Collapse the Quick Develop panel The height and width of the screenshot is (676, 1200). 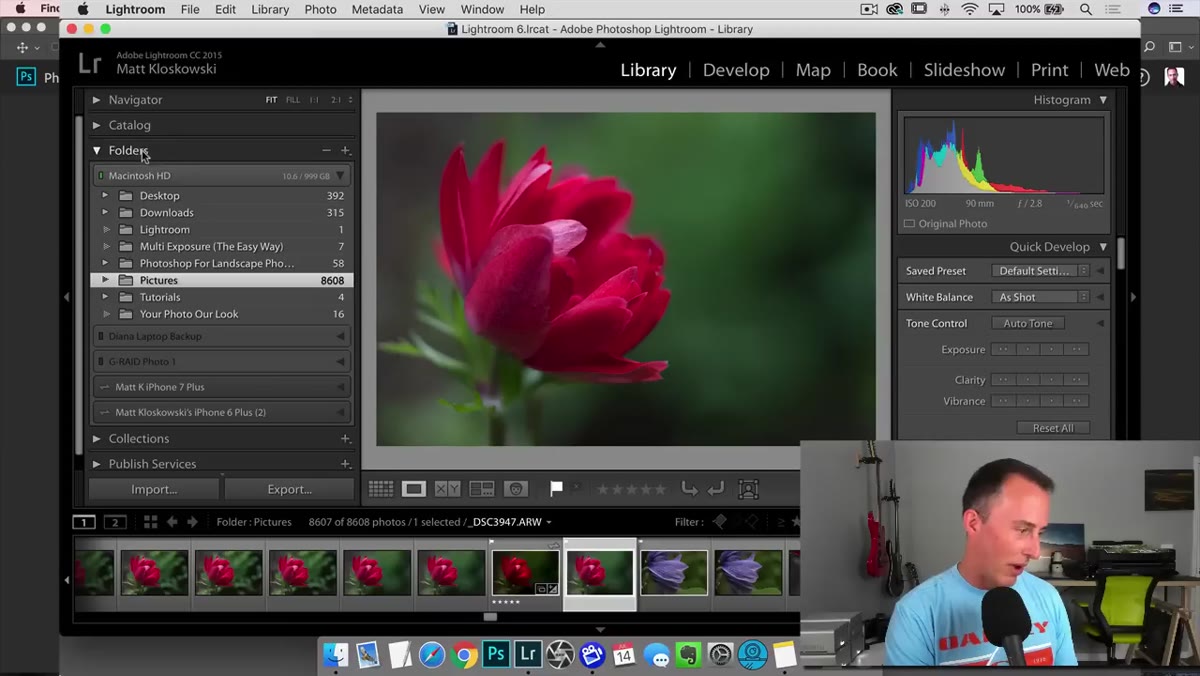pyautogui.click(x=1103, y=247)
